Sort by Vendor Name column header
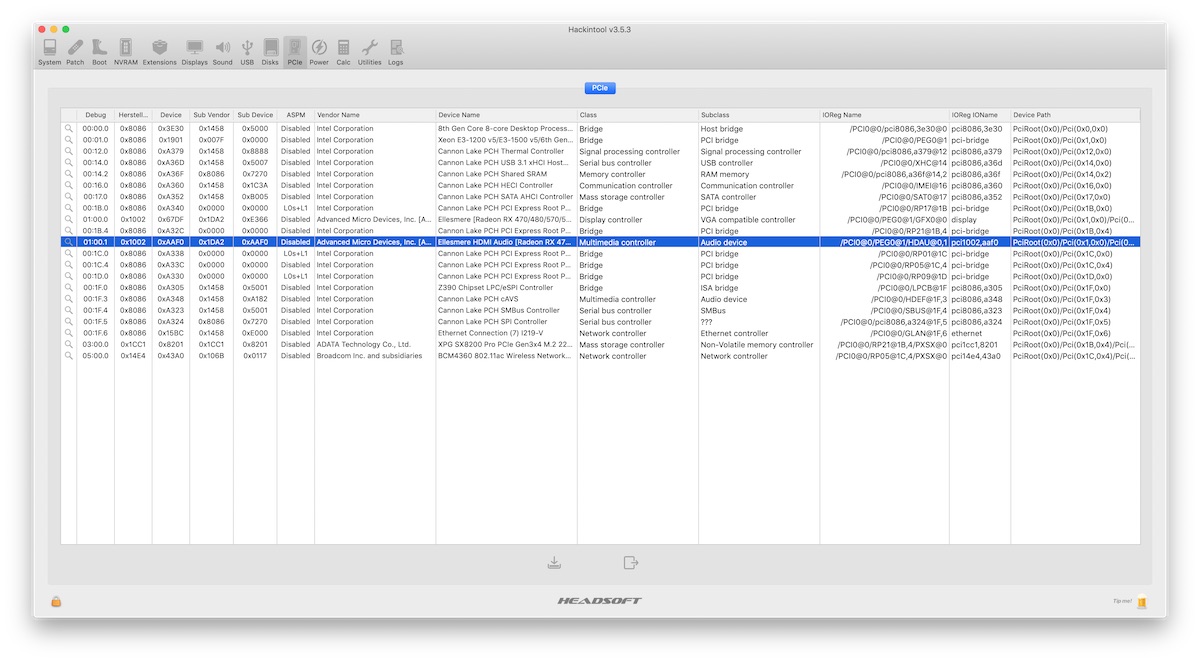1200x662 pixels. click(375, 115)
